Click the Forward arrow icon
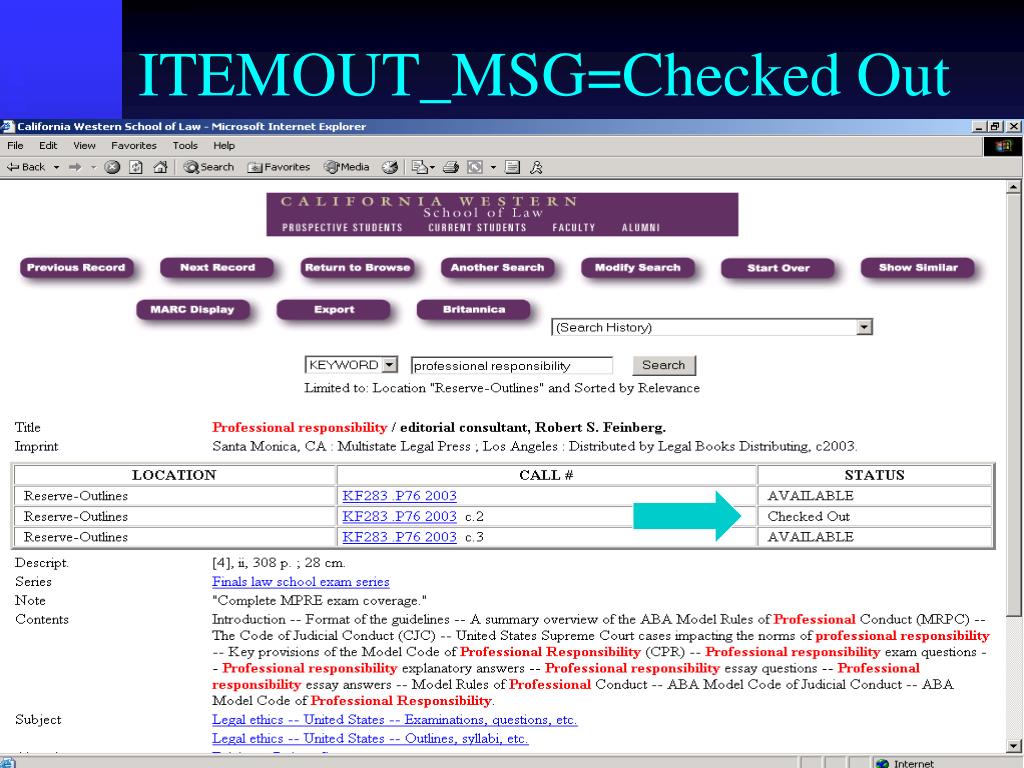This screenshot has width=1024, height=768. (x=75, y=167)
